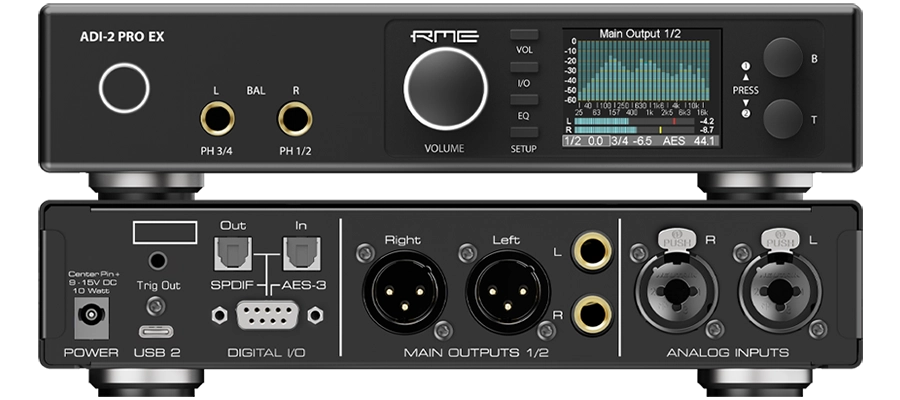900x400 pixels.
Task: Click the Right XLR main output
Action: 404,291
